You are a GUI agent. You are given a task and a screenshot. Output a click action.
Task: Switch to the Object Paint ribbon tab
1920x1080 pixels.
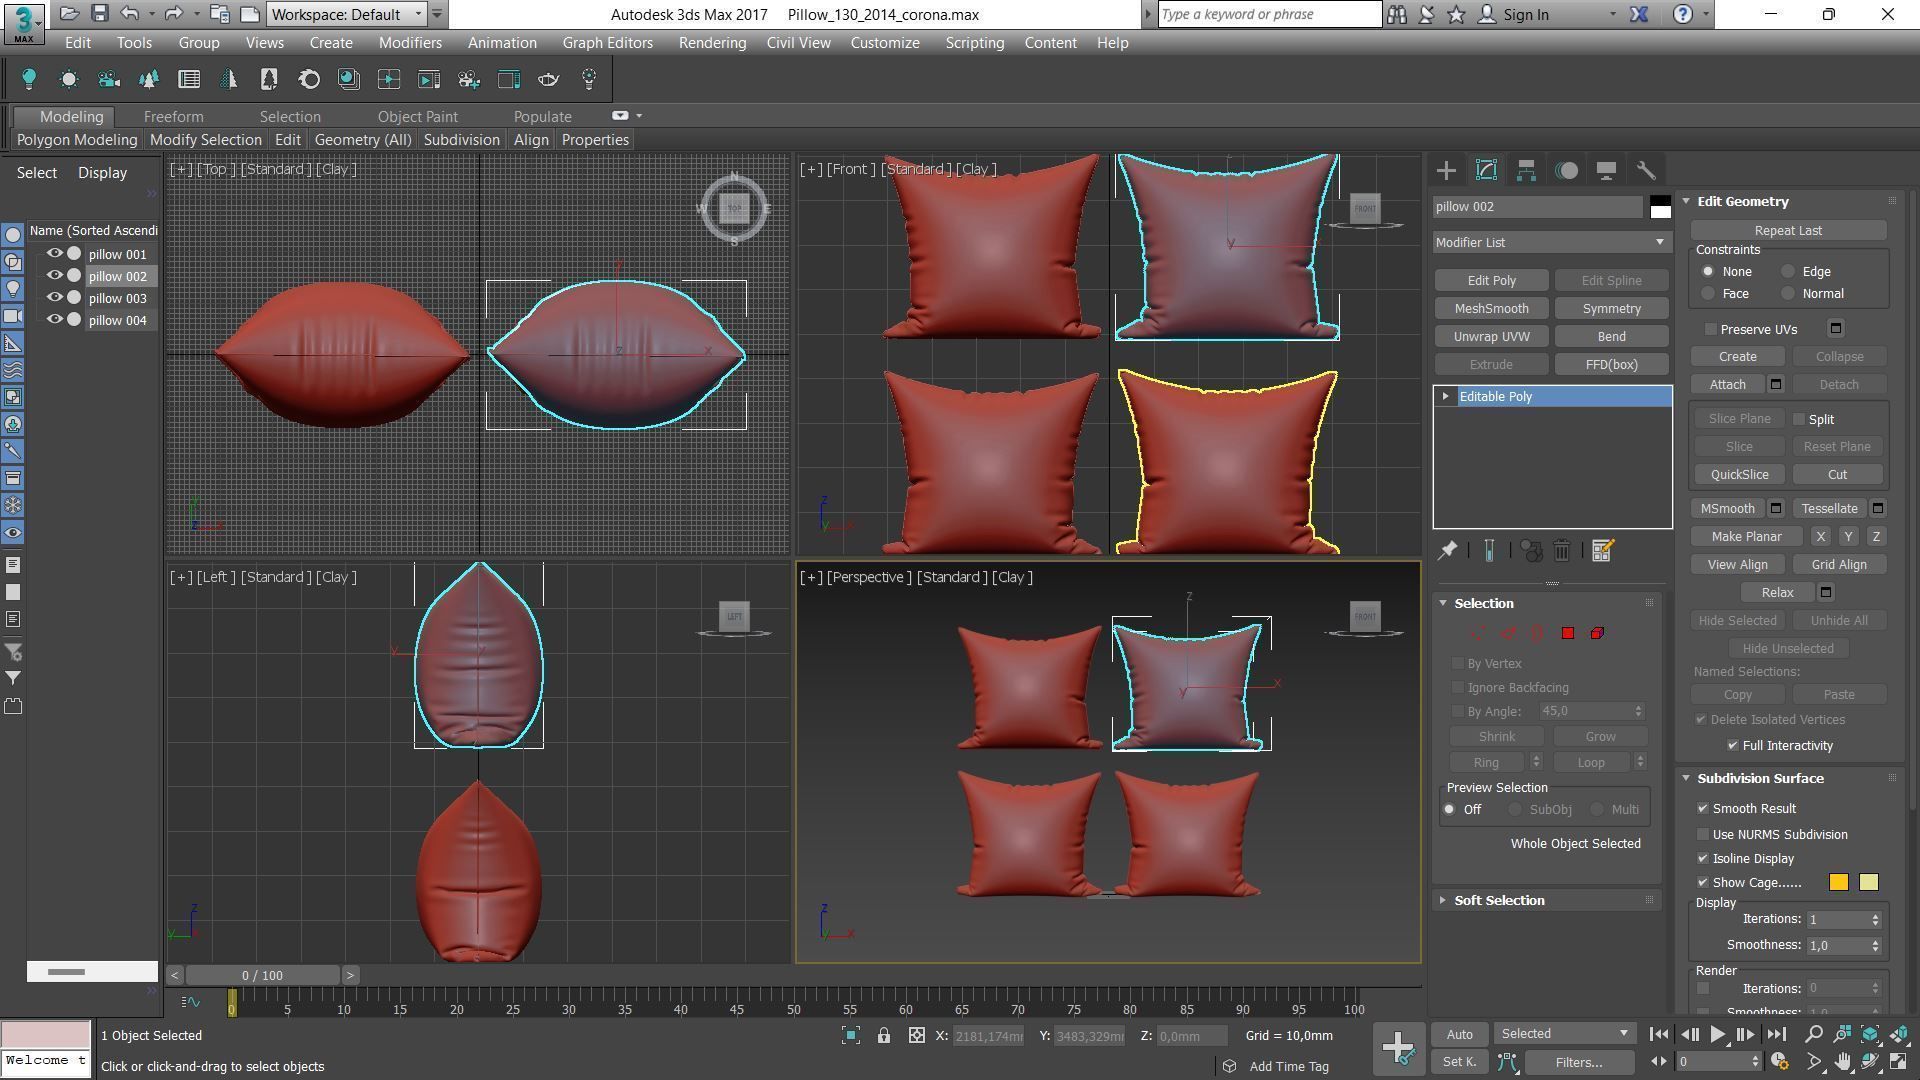pyautogui.click(x=417, y=117)
